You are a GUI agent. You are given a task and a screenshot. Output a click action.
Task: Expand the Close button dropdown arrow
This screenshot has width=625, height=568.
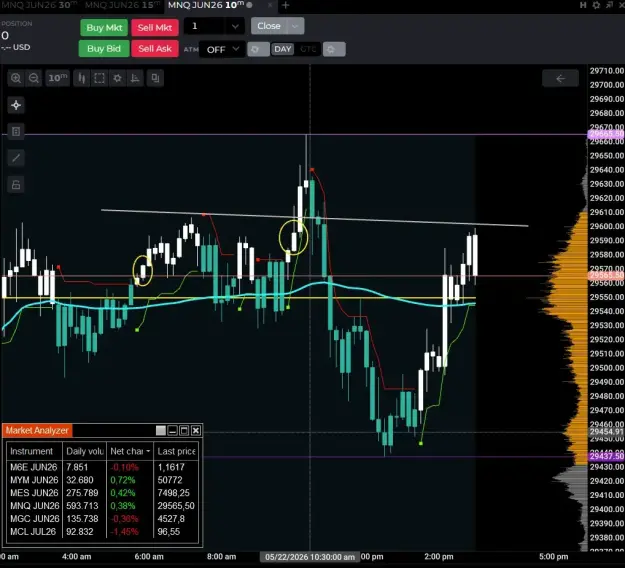[x=295, y=26]
